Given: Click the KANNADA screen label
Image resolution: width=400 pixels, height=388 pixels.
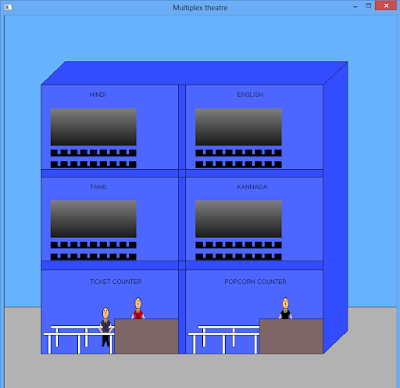Looking at the screenshot, I should tap(252, 187).
